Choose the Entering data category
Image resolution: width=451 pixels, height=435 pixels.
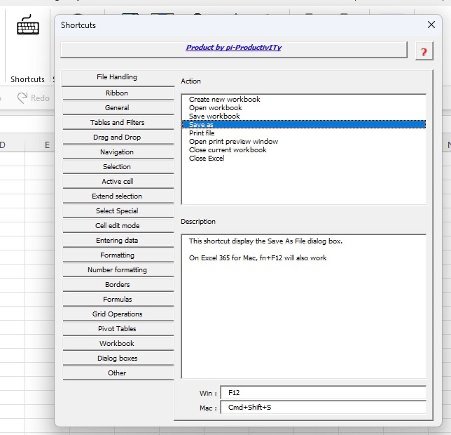click(x=118, y=240)
